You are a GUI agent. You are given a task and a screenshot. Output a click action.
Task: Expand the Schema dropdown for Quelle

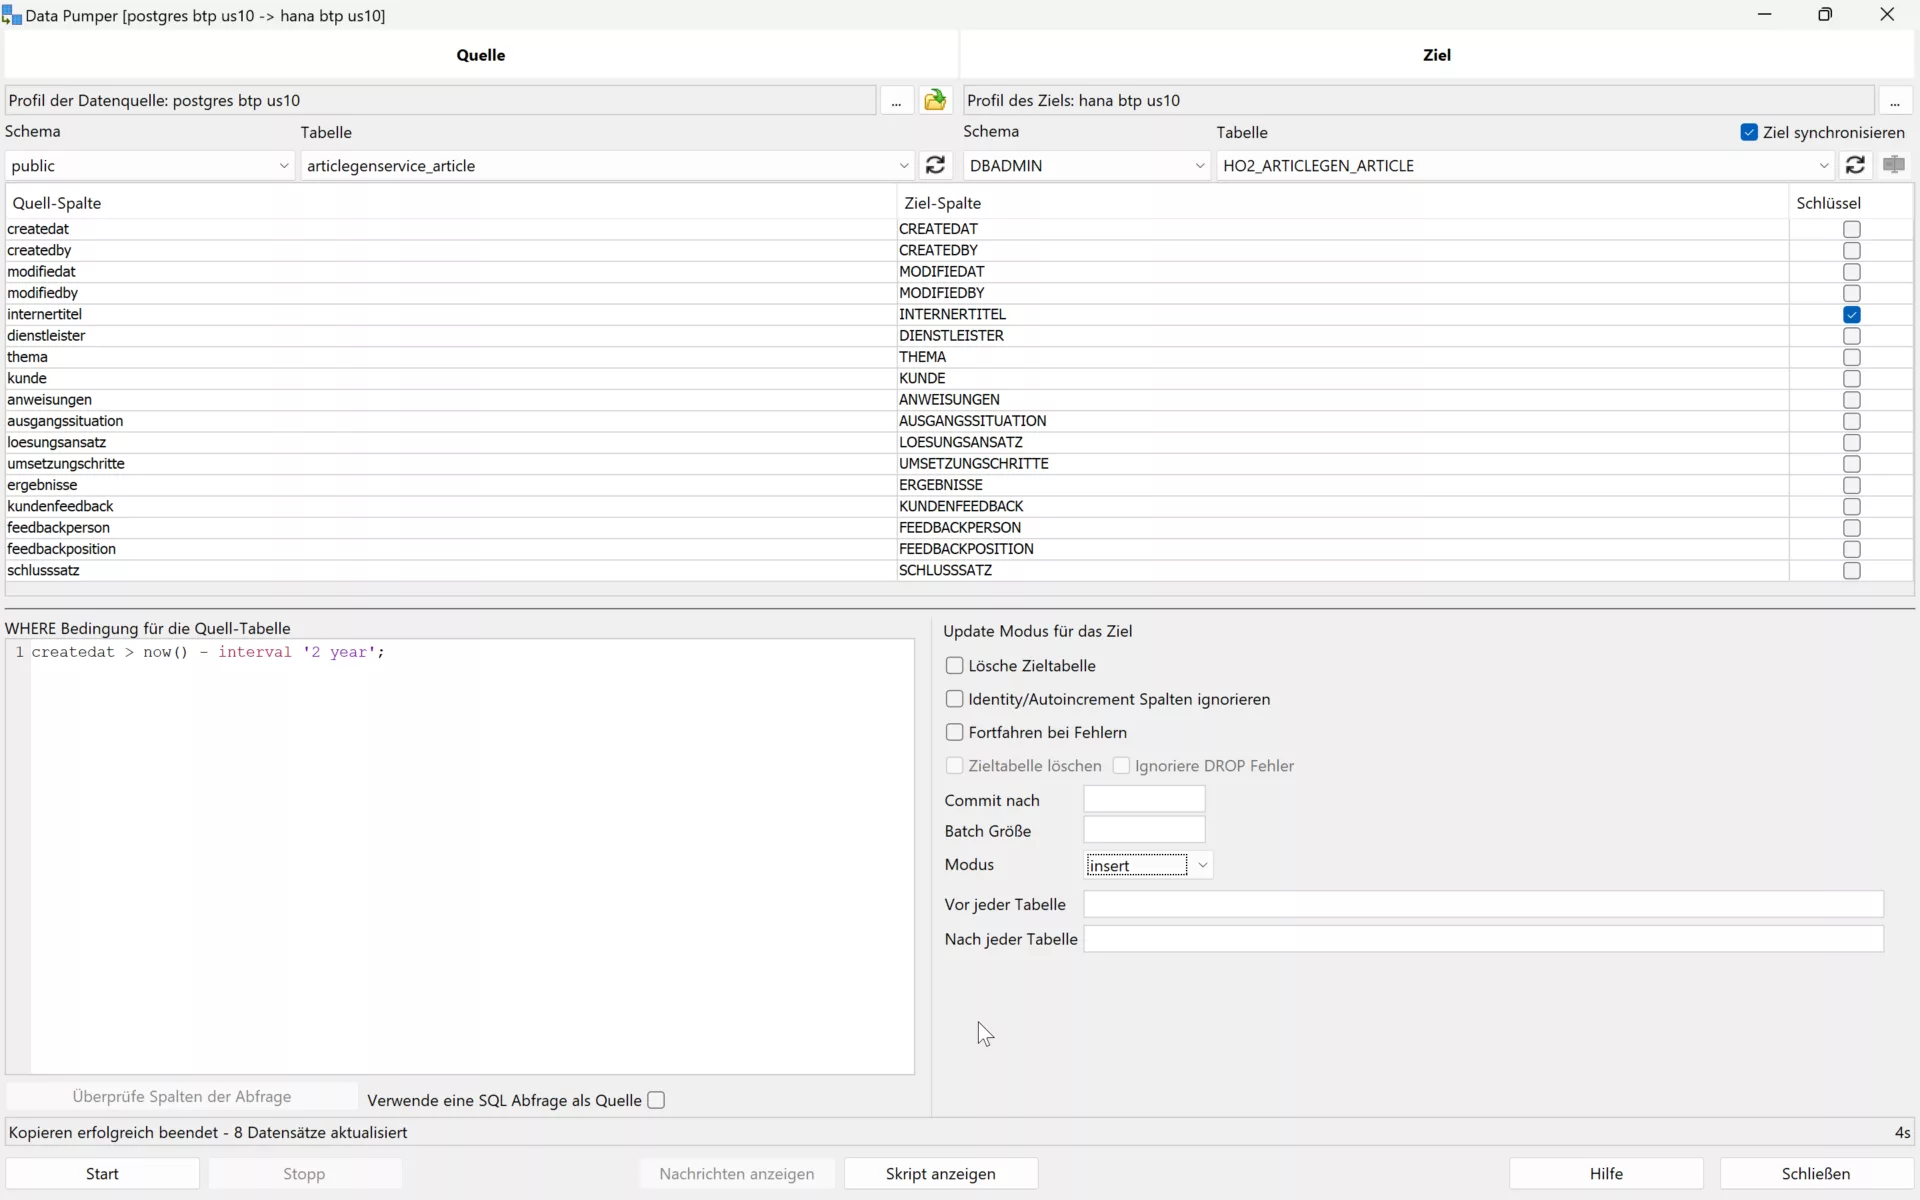coord(283,166)
